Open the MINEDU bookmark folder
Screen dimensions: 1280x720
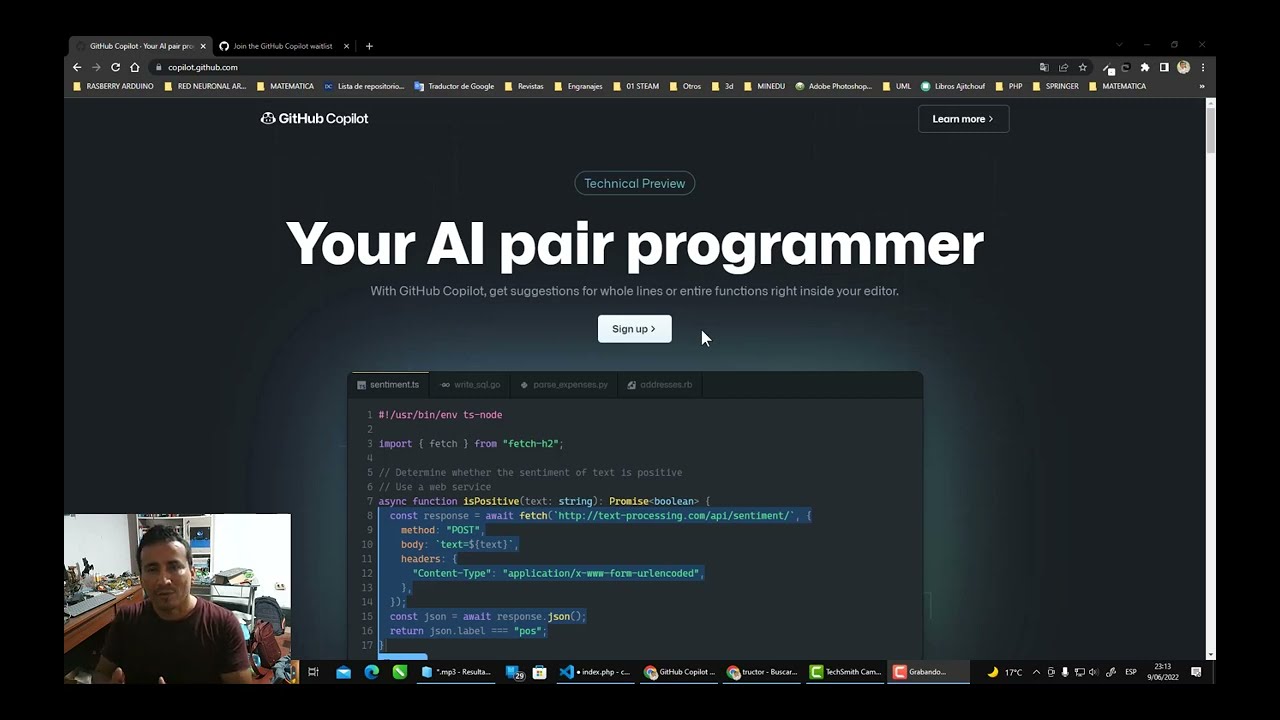click(764, 86)
